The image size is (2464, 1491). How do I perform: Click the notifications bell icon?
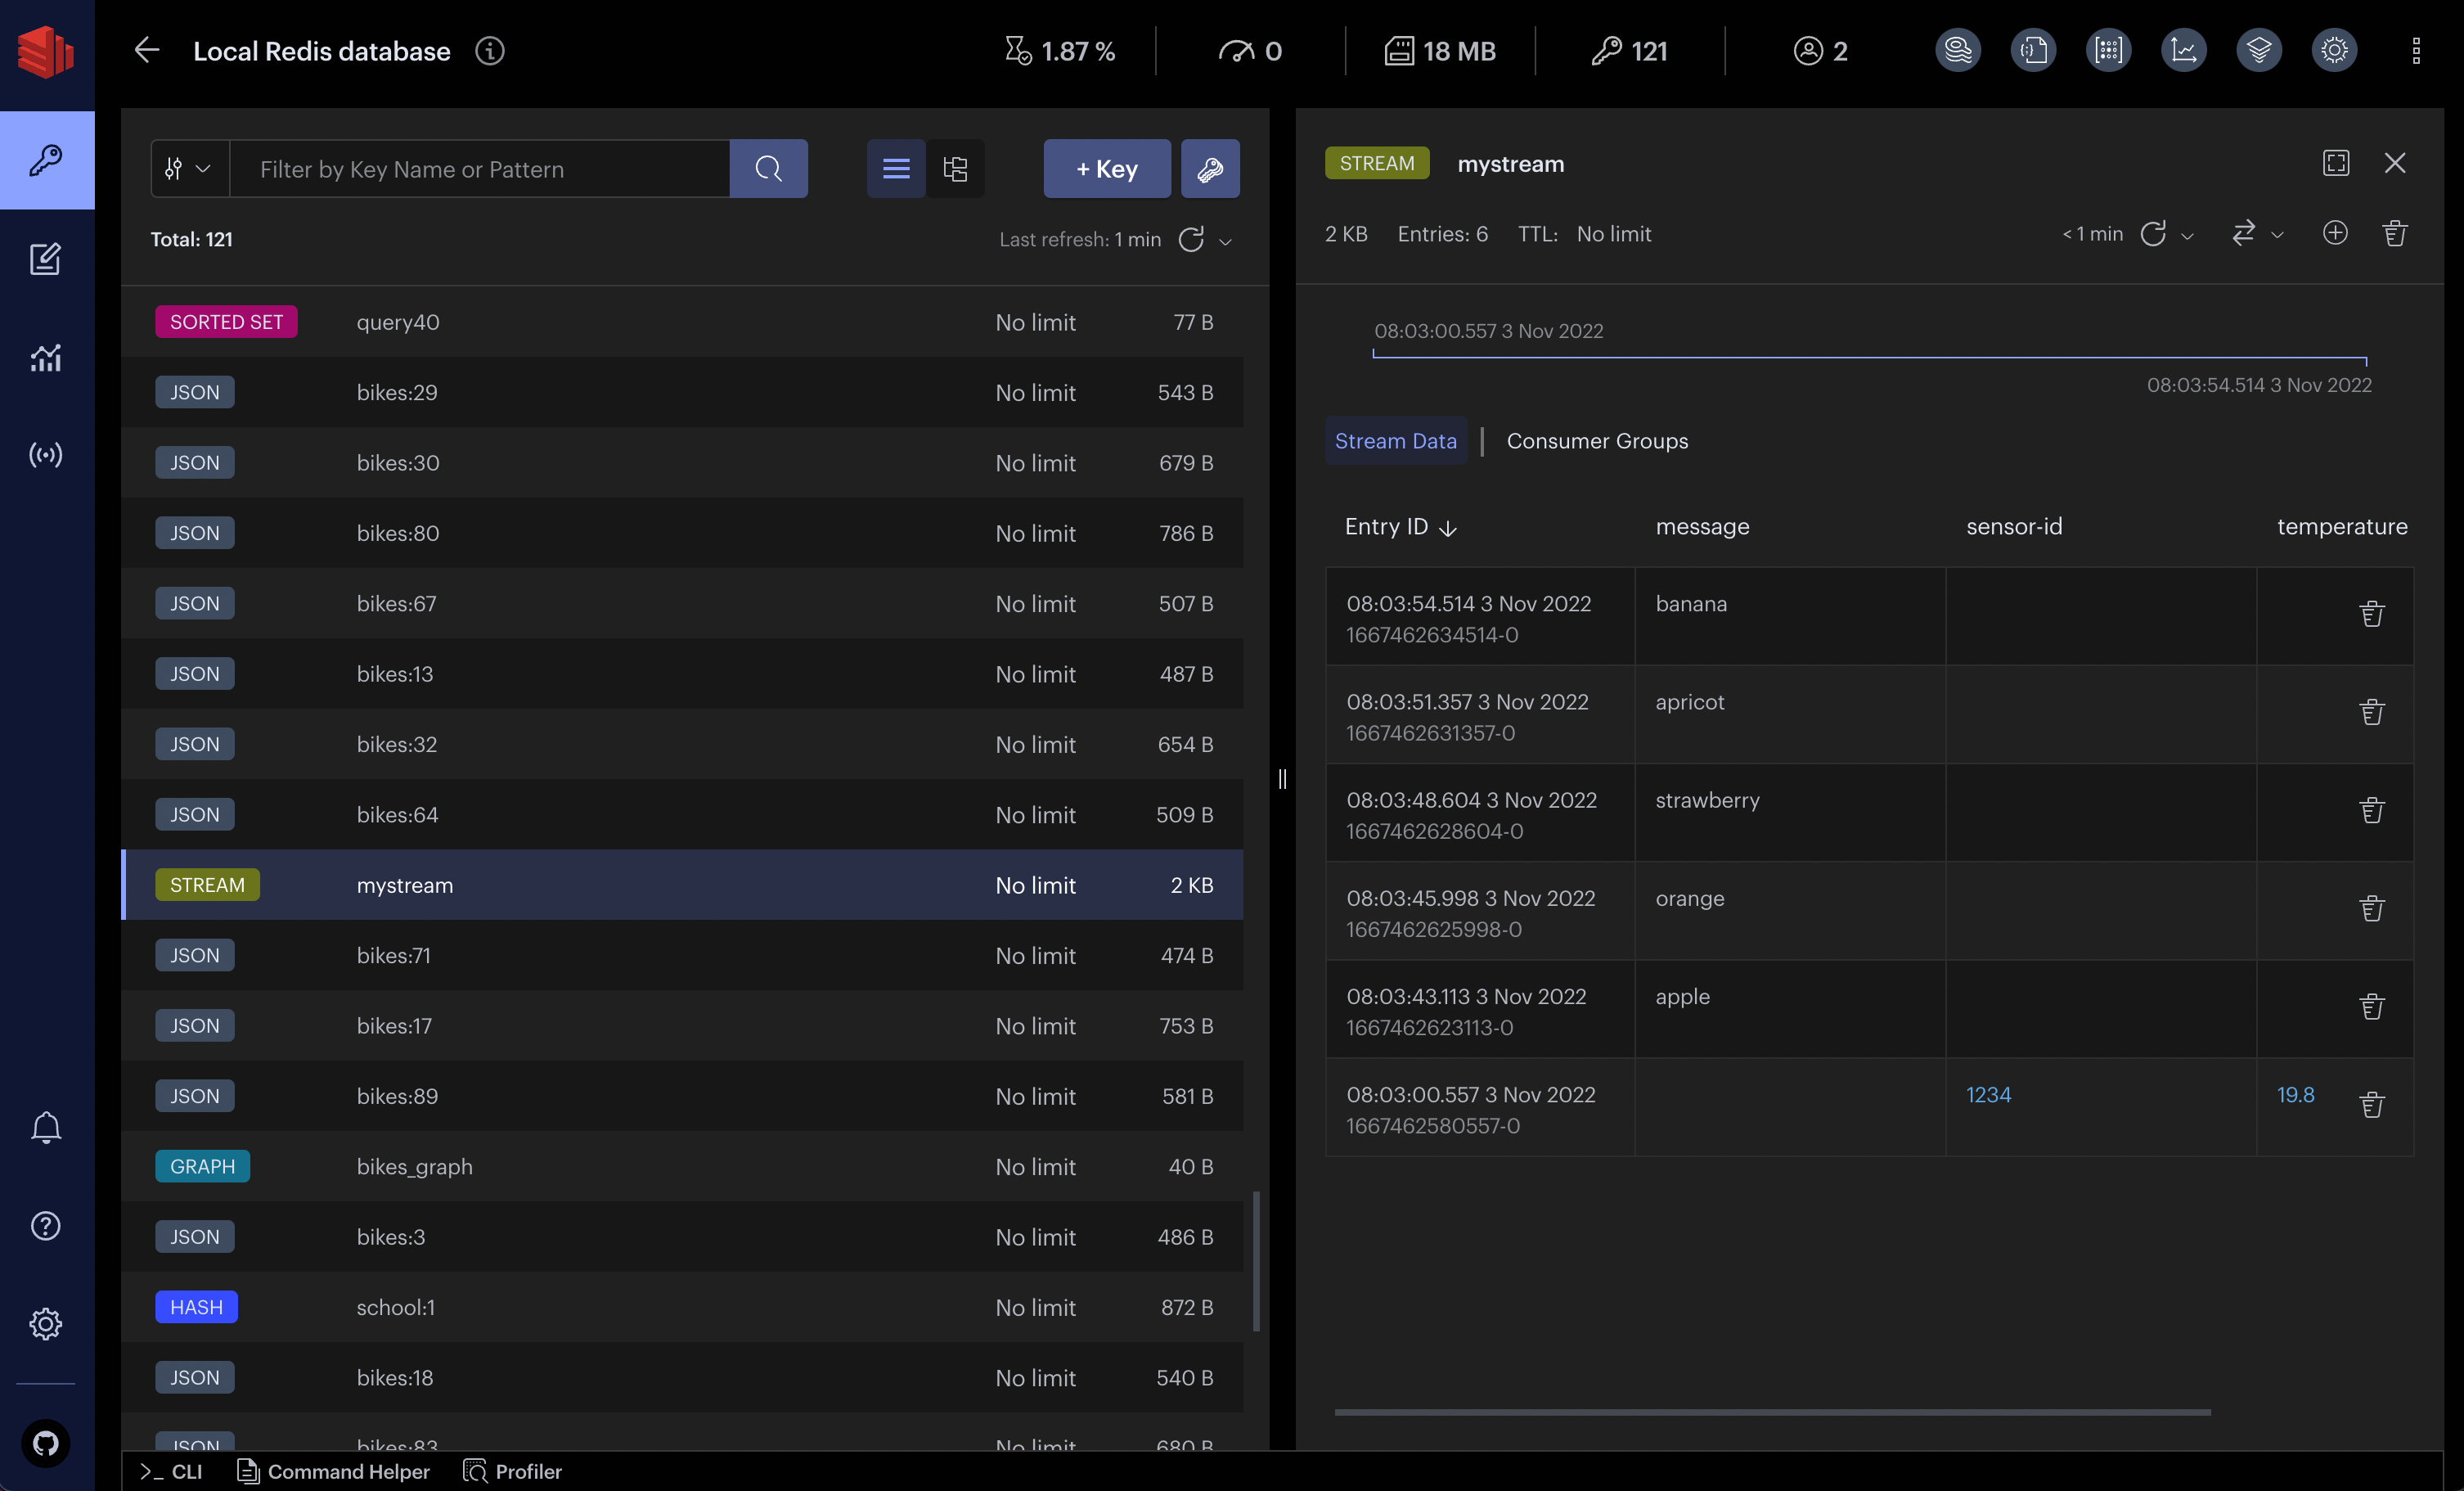(x=45, y=1127)
